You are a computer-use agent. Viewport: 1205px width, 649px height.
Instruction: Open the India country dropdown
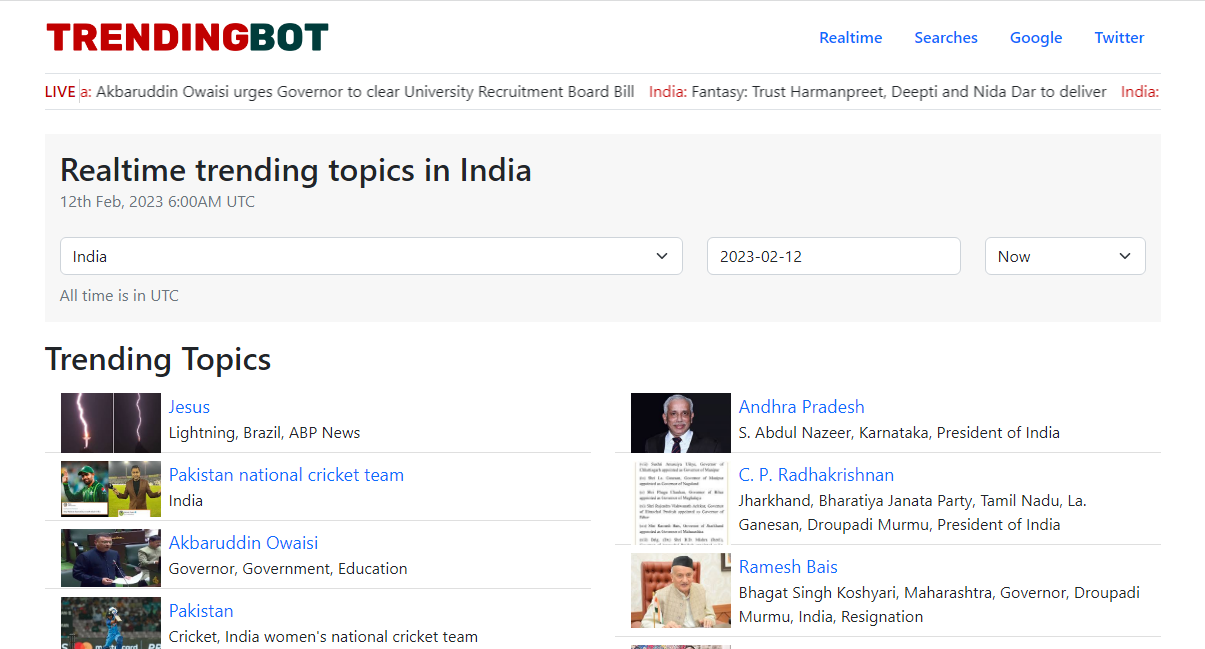371,256
